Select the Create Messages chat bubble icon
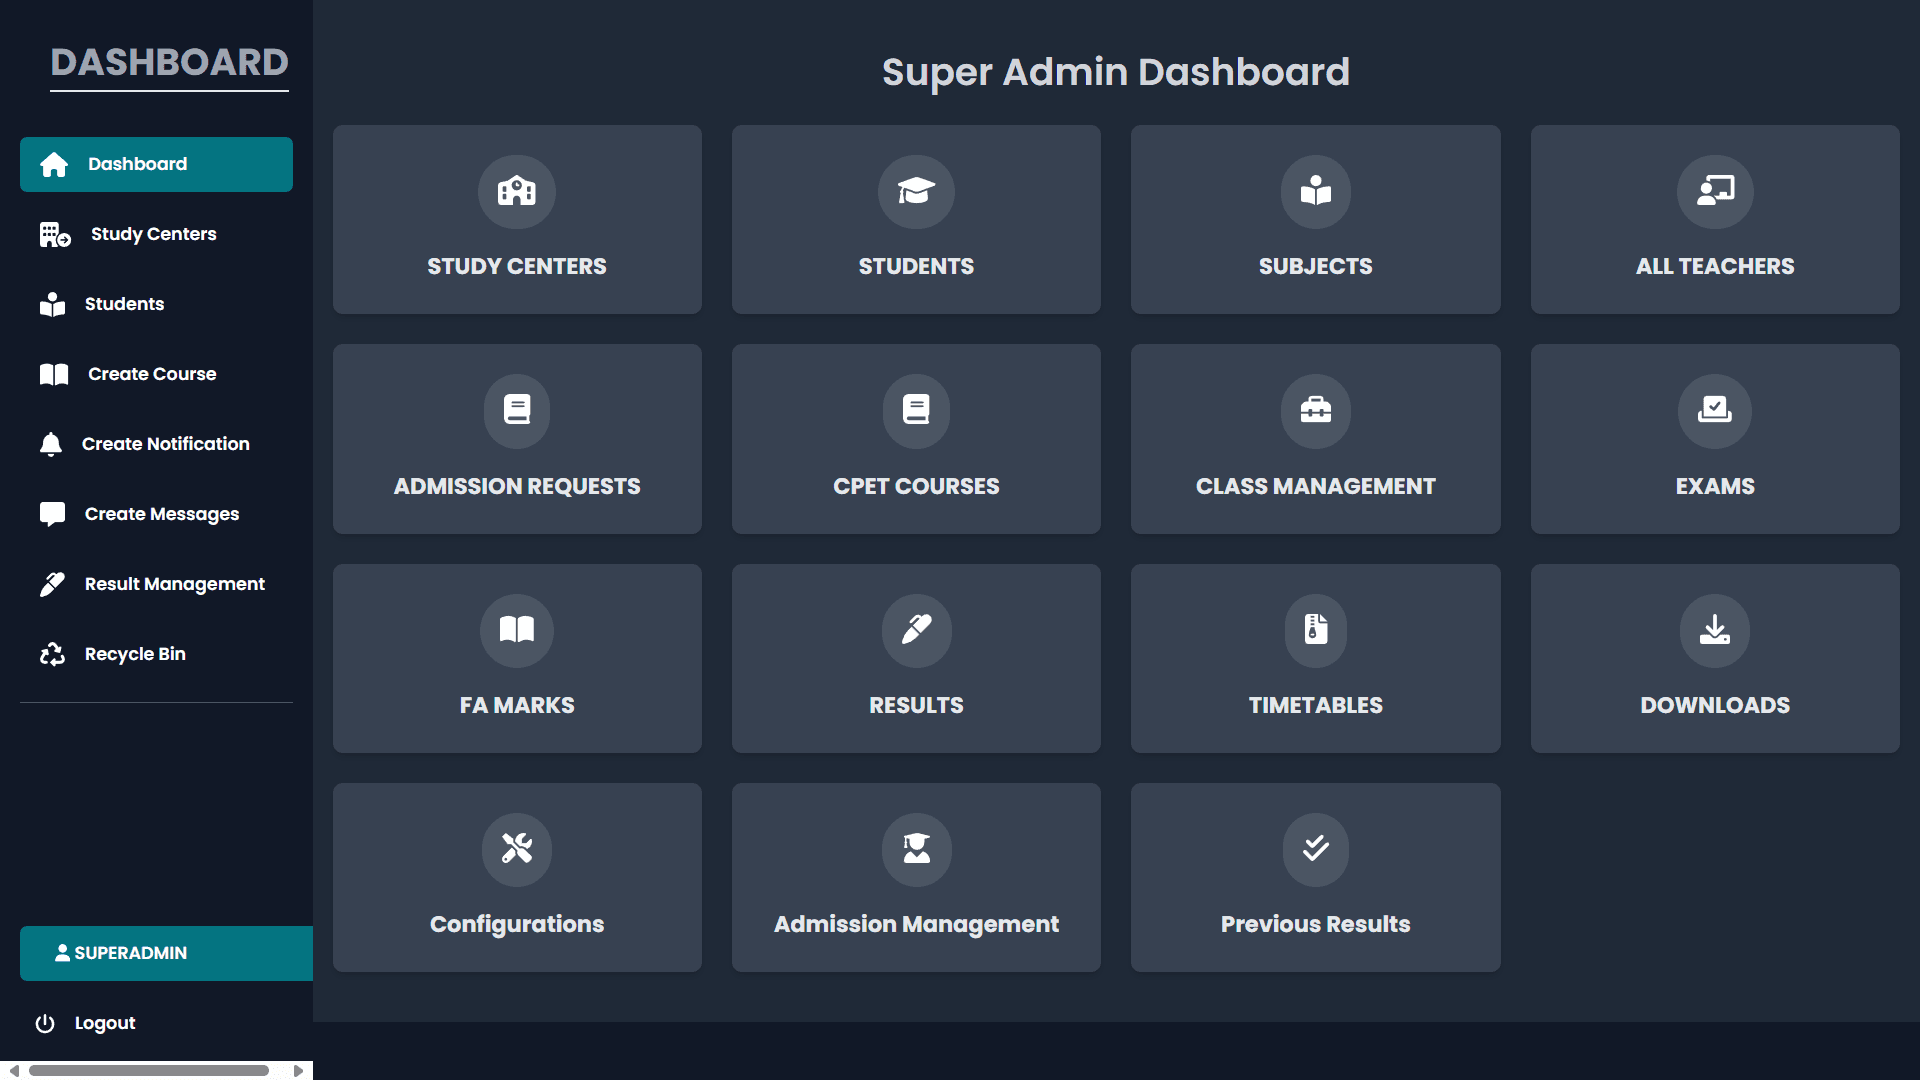 [51, 514]
